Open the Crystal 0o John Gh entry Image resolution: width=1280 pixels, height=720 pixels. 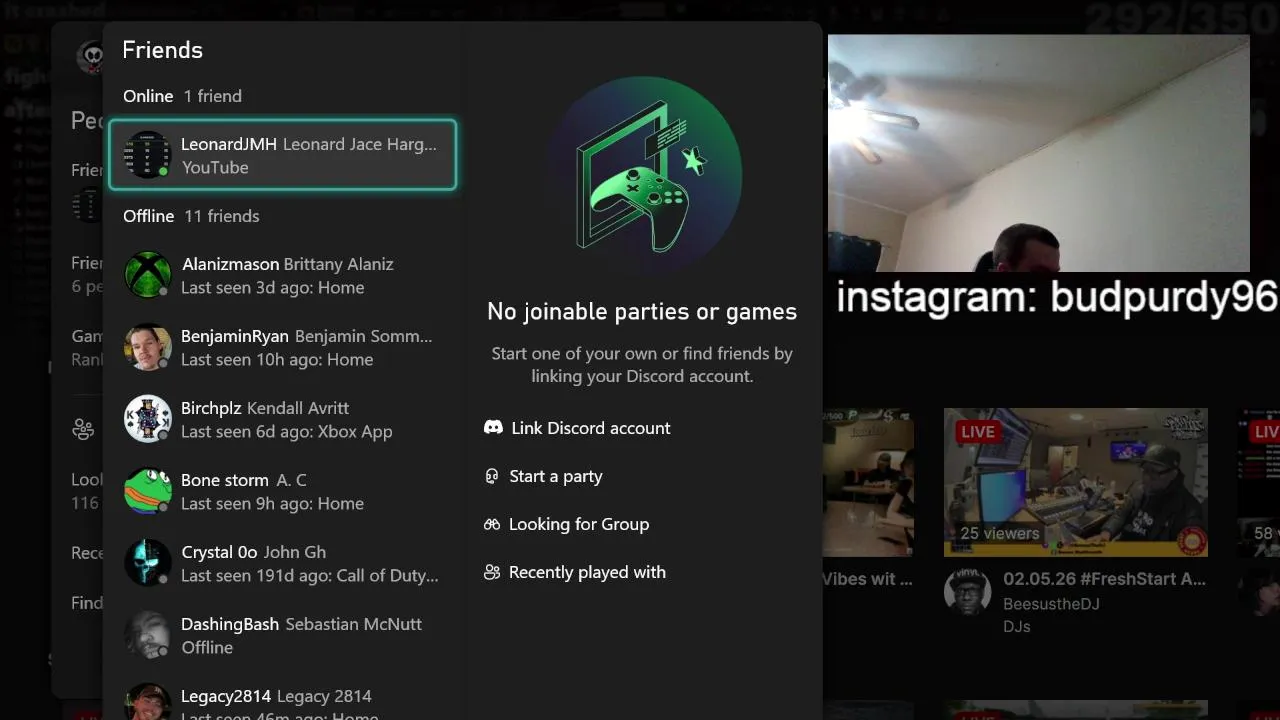282,563
